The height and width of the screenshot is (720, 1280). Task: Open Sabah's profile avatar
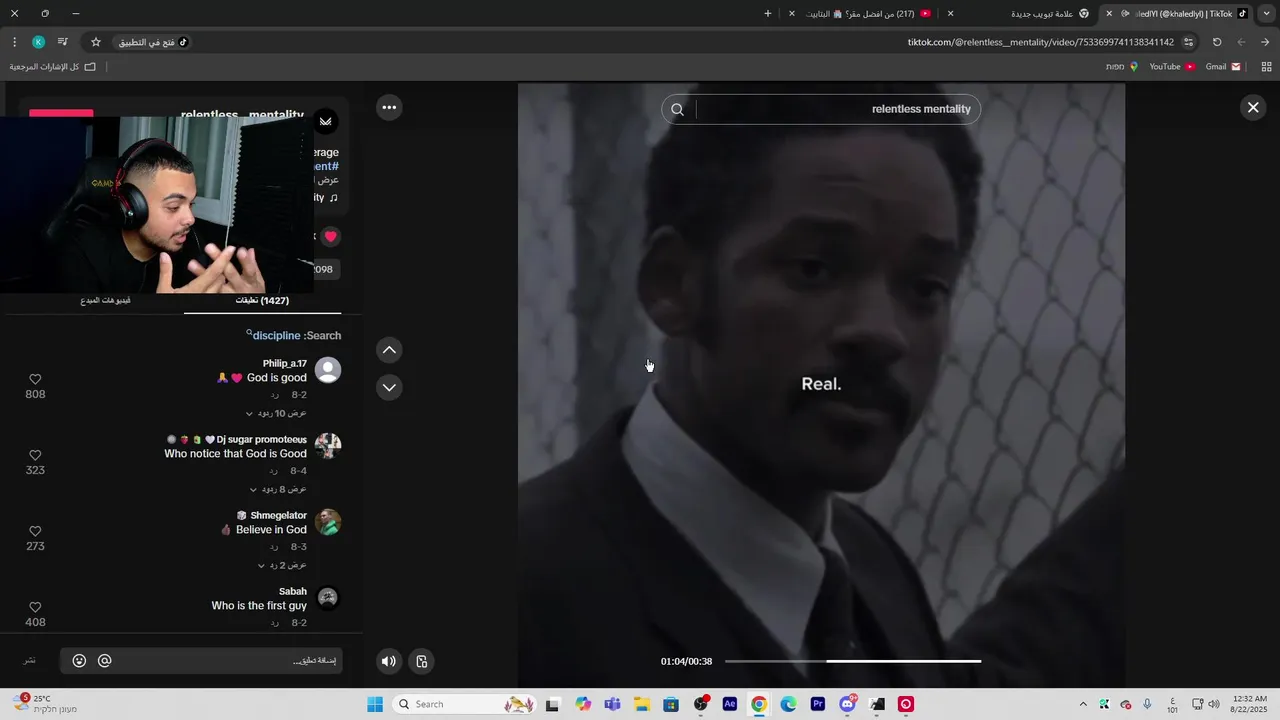point(327,598)
